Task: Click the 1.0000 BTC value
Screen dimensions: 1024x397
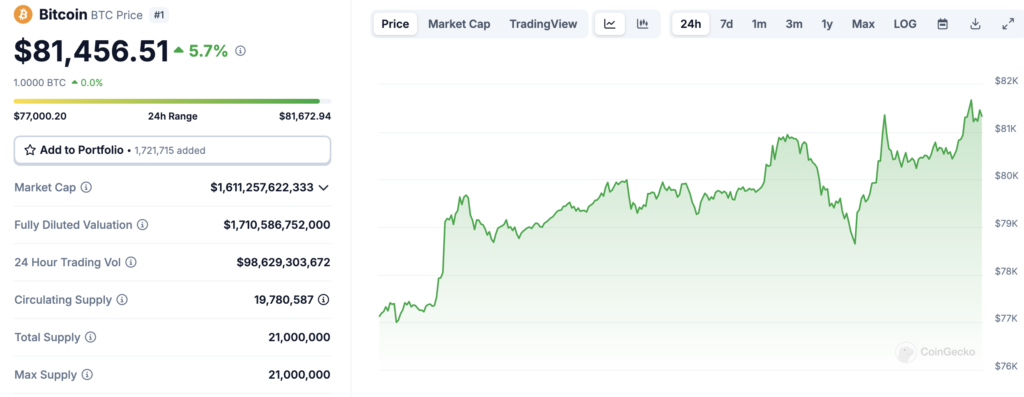Action: tap(39, 83)
